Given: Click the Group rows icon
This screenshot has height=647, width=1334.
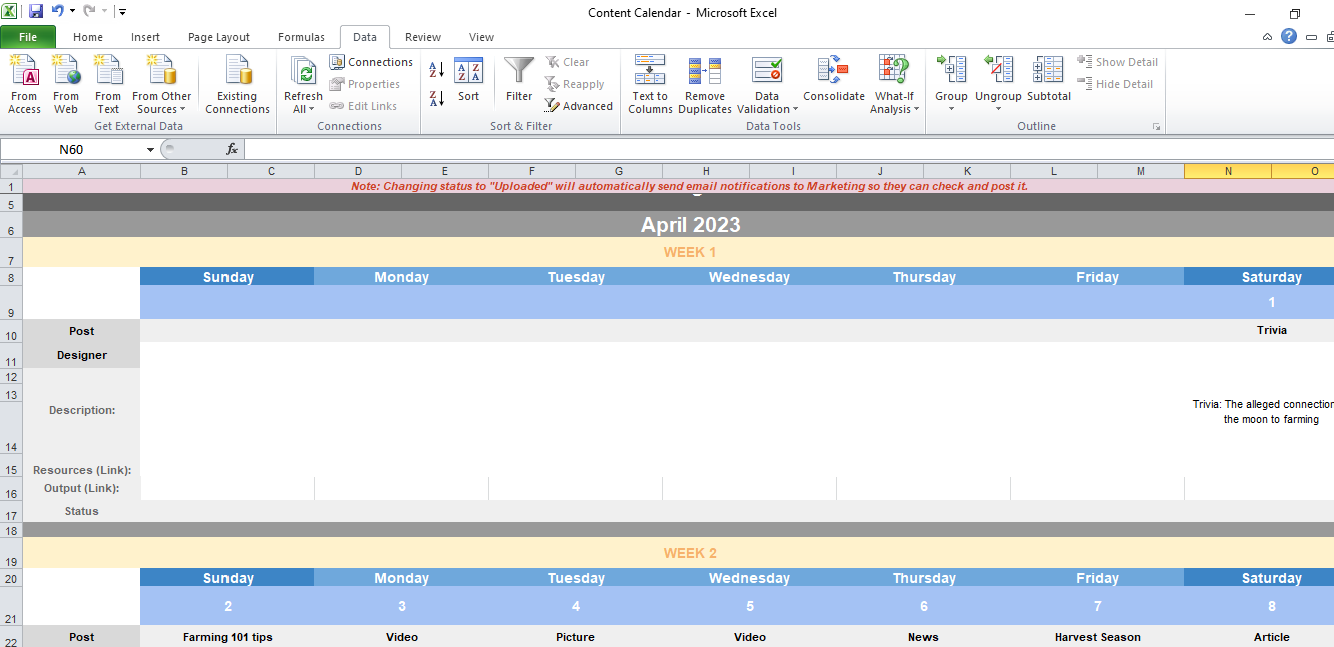Looking at the screenshot, I should [951, 70].
